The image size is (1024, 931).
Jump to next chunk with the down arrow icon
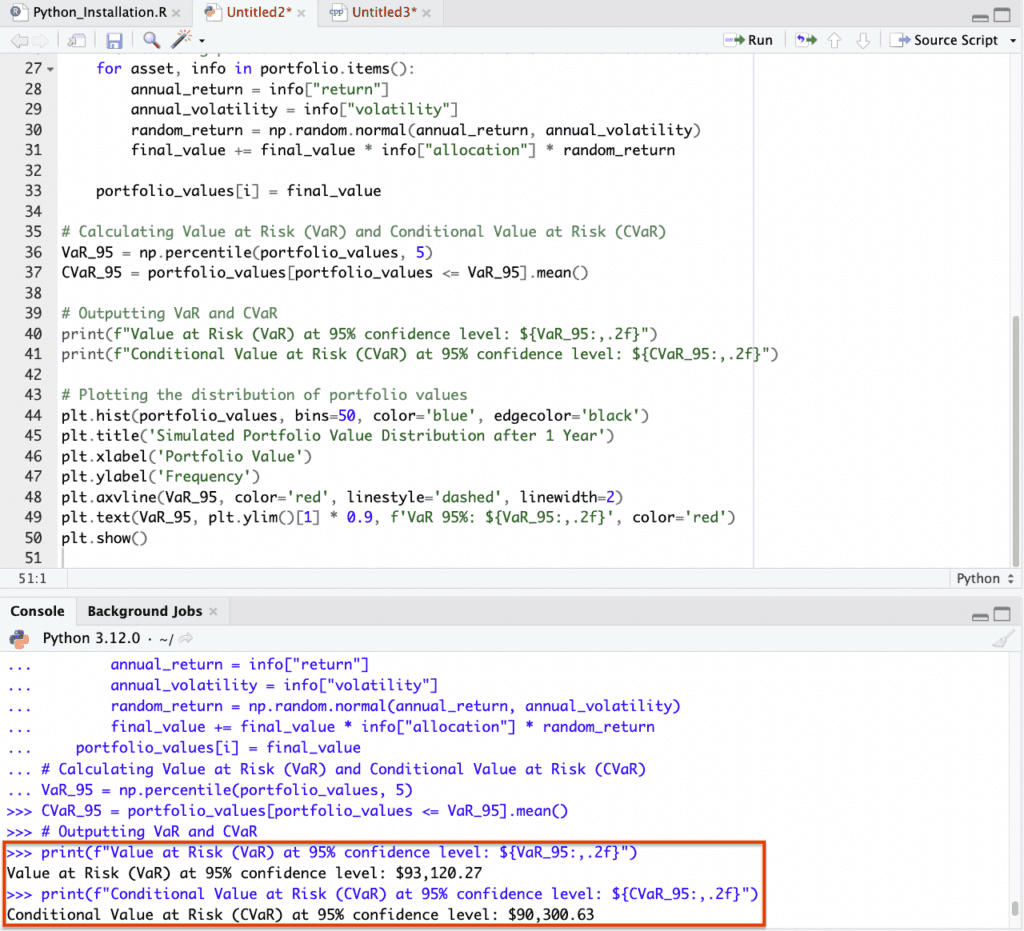coord(863,40)
